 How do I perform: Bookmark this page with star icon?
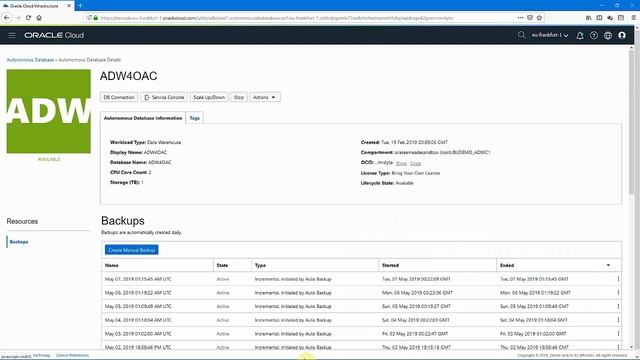(539, 18)
